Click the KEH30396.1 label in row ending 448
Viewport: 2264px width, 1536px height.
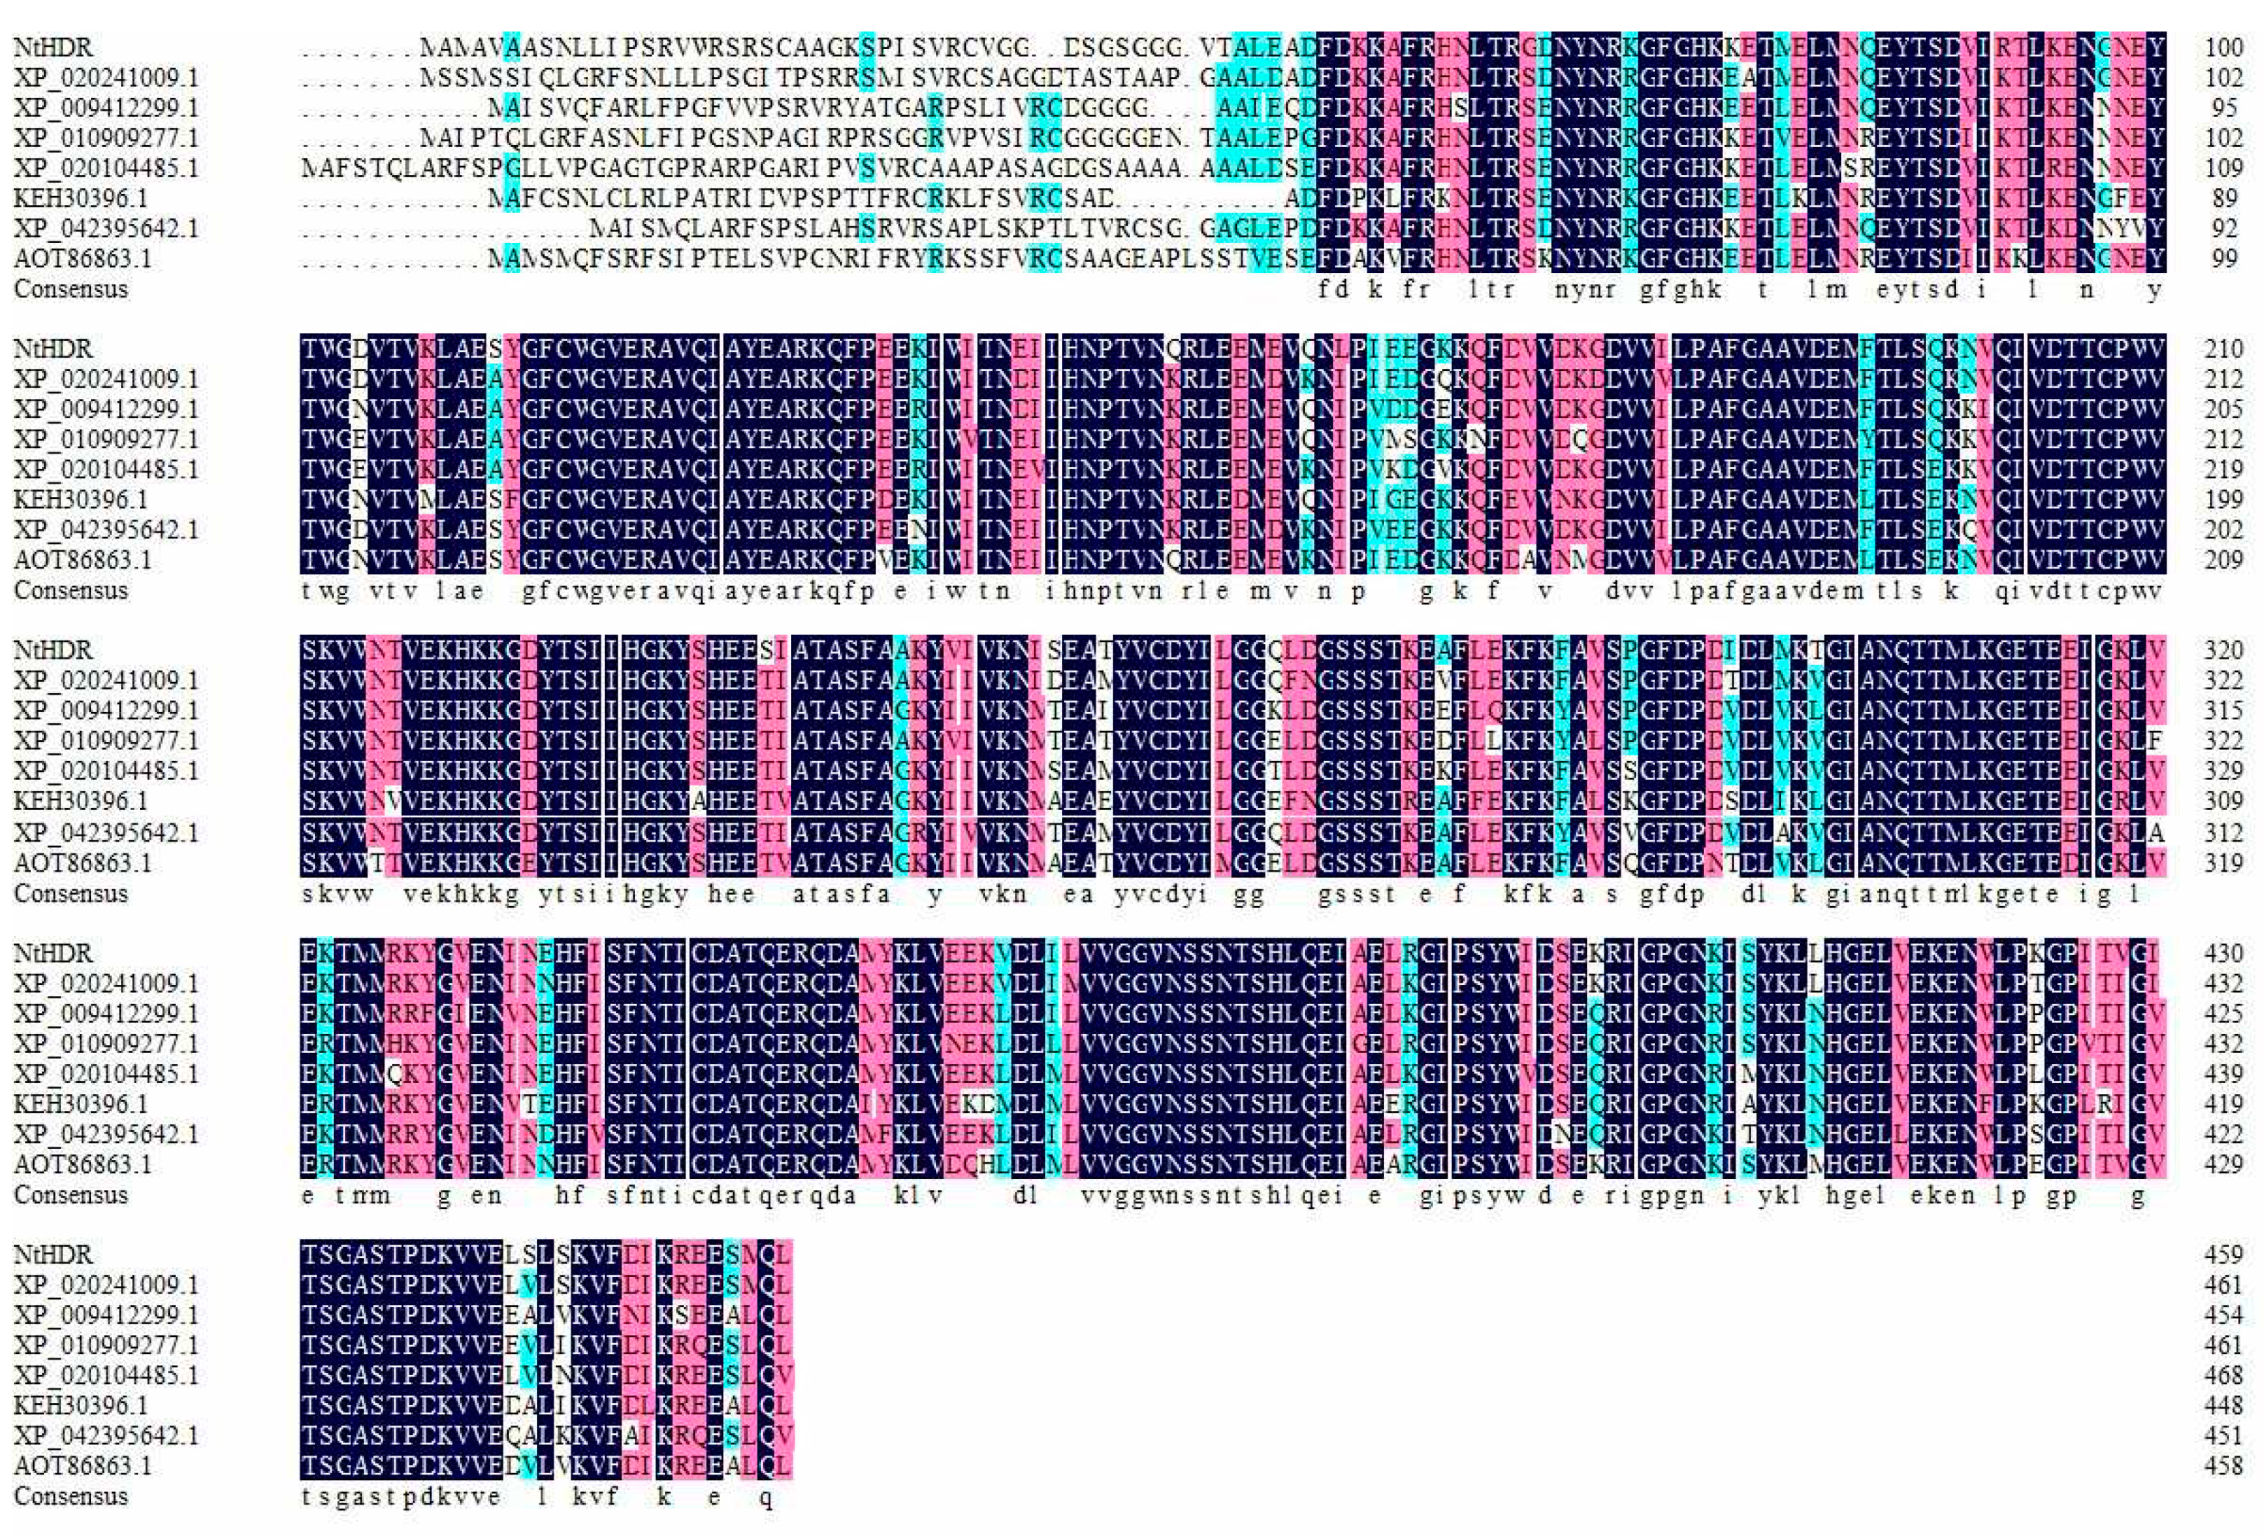80,1405
